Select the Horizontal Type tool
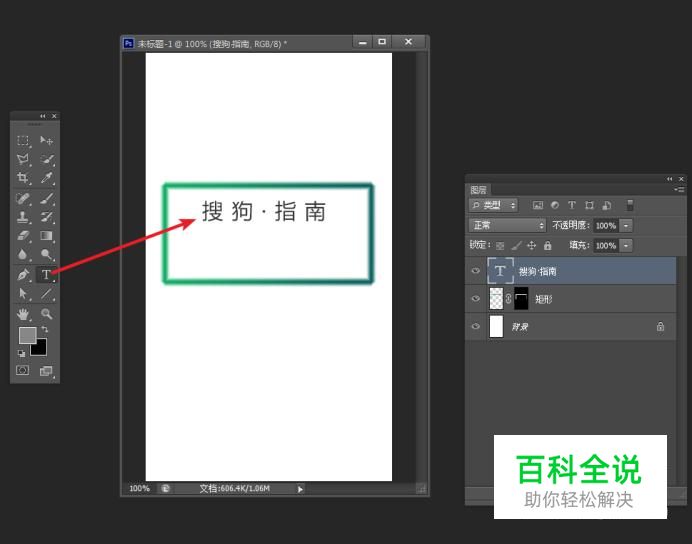The image size is (692, 544). (x=46, y=274)
